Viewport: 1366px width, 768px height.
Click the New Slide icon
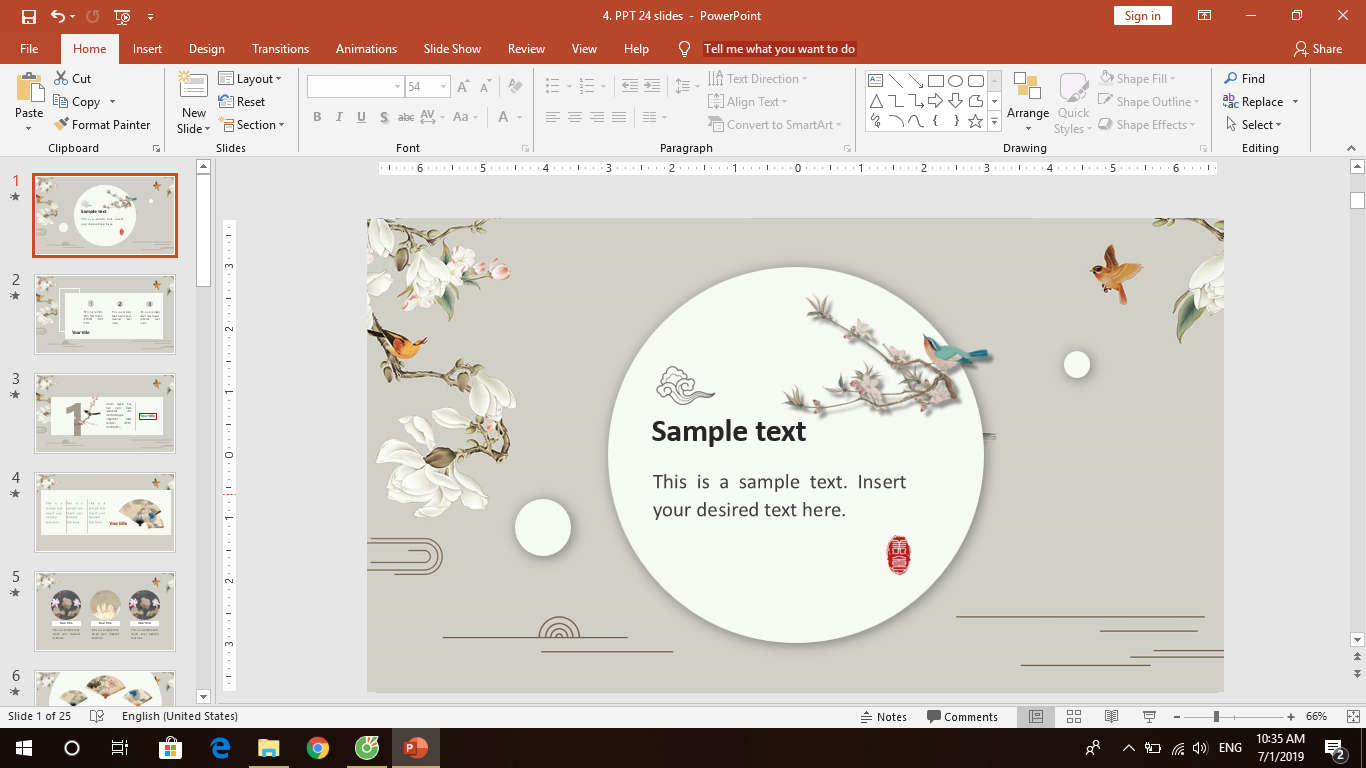pos(193,86)
